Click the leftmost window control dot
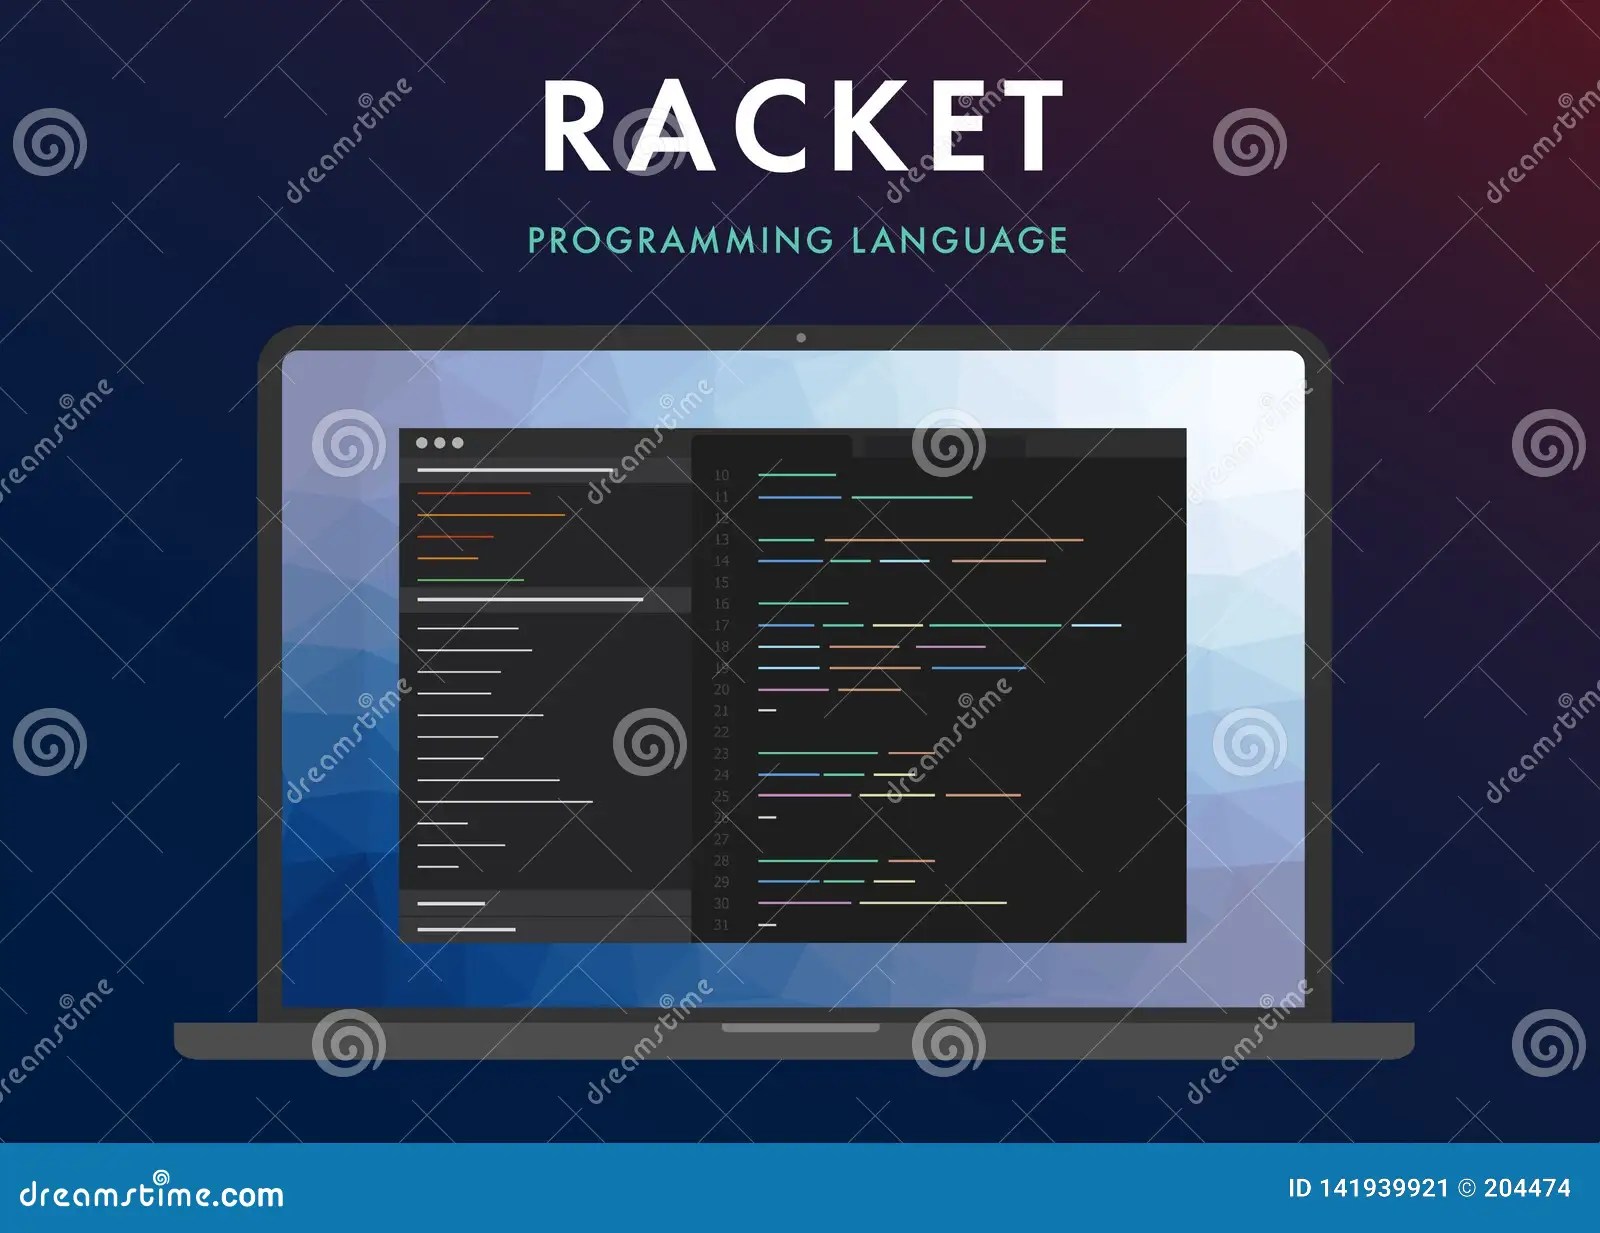Screen dimensions: 1600x1233 421,442
